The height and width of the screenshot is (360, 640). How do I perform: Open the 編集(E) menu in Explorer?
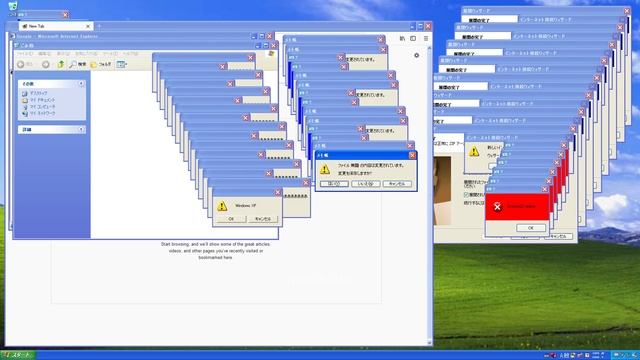pyautogui.click(x=44, y=54)
